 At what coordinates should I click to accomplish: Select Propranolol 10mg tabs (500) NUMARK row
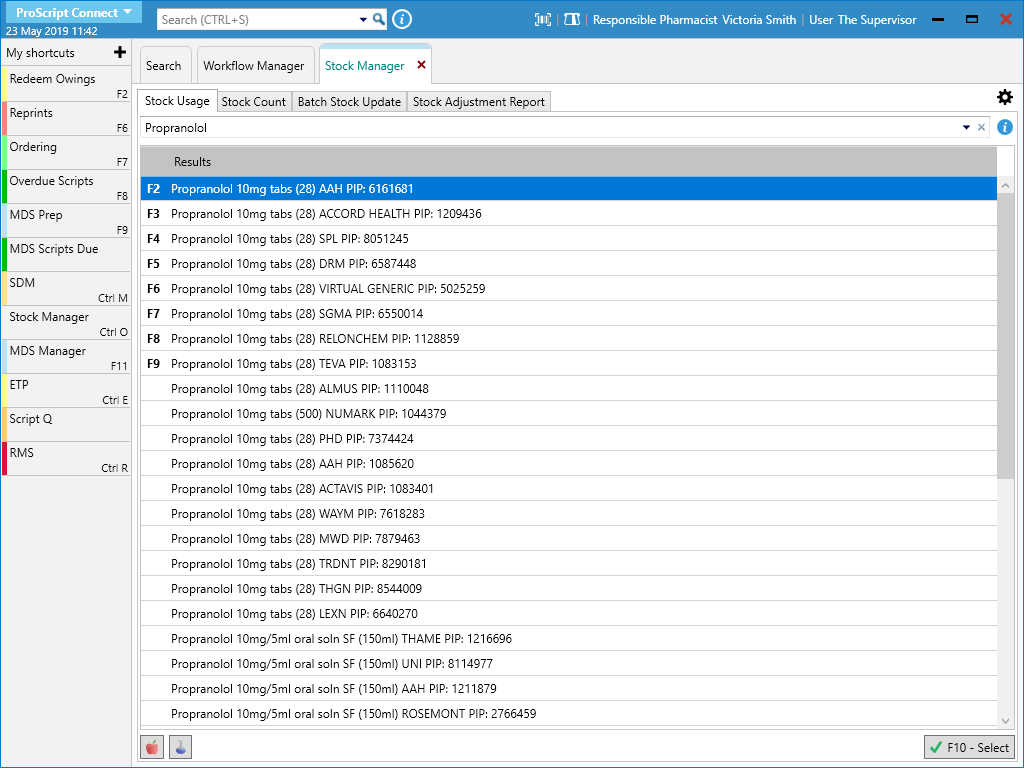click(x=569, y=413)
